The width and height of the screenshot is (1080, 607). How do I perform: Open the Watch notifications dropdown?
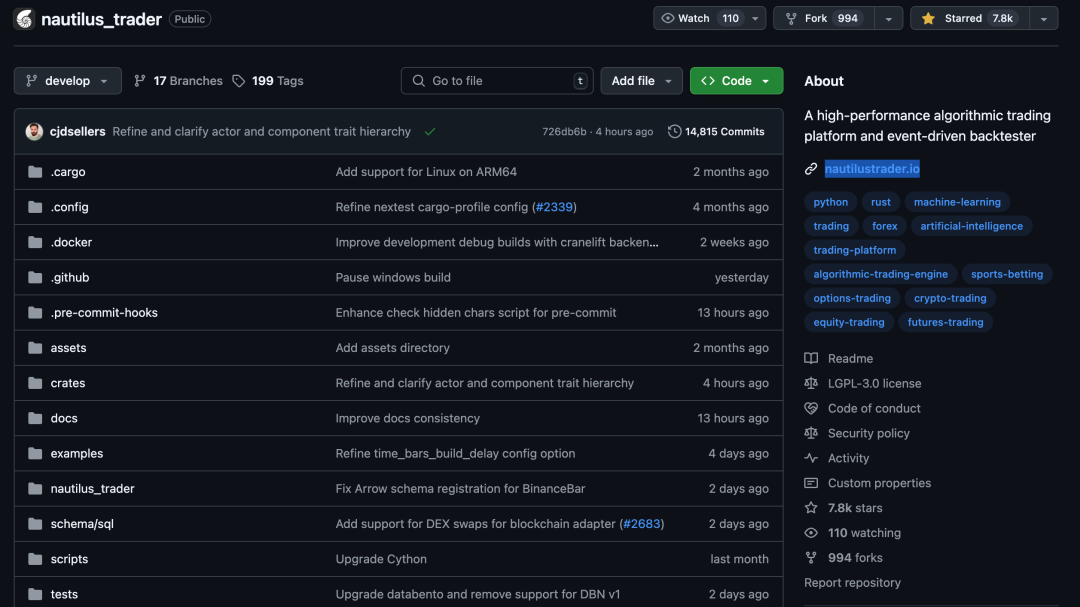(x=709, y=19)
